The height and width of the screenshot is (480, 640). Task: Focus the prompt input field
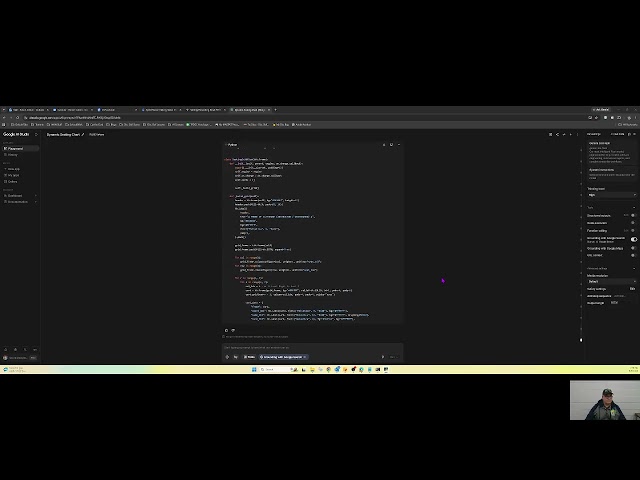[312, 347]
